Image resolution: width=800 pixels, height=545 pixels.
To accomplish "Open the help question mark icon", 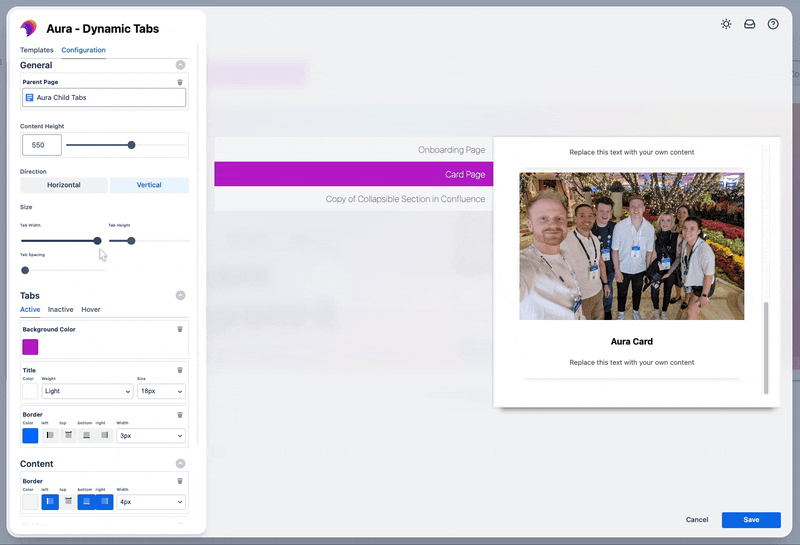I will tap(773, 24).
